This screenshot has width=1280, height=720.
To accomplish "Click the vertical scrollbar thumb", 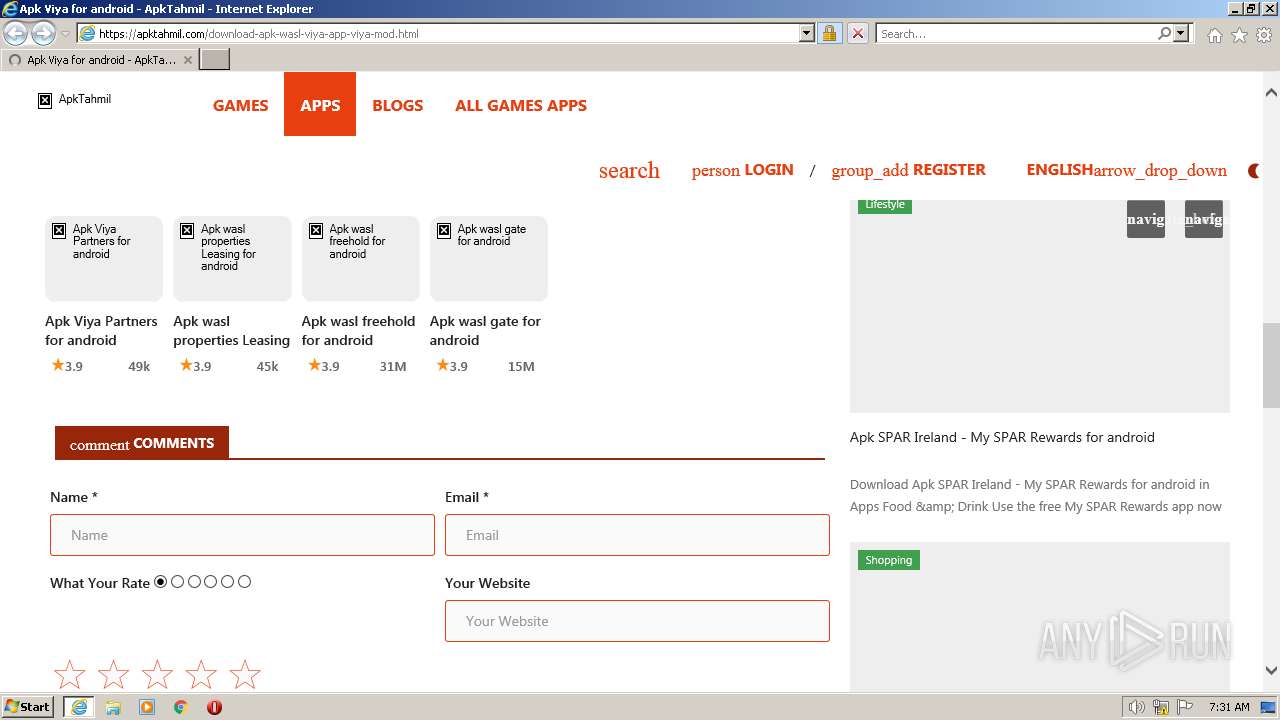I will (x=1271, y=365).
